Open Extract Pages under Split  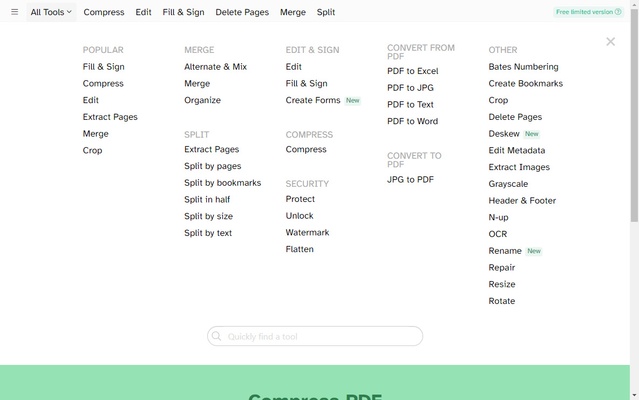coord(211,149)
